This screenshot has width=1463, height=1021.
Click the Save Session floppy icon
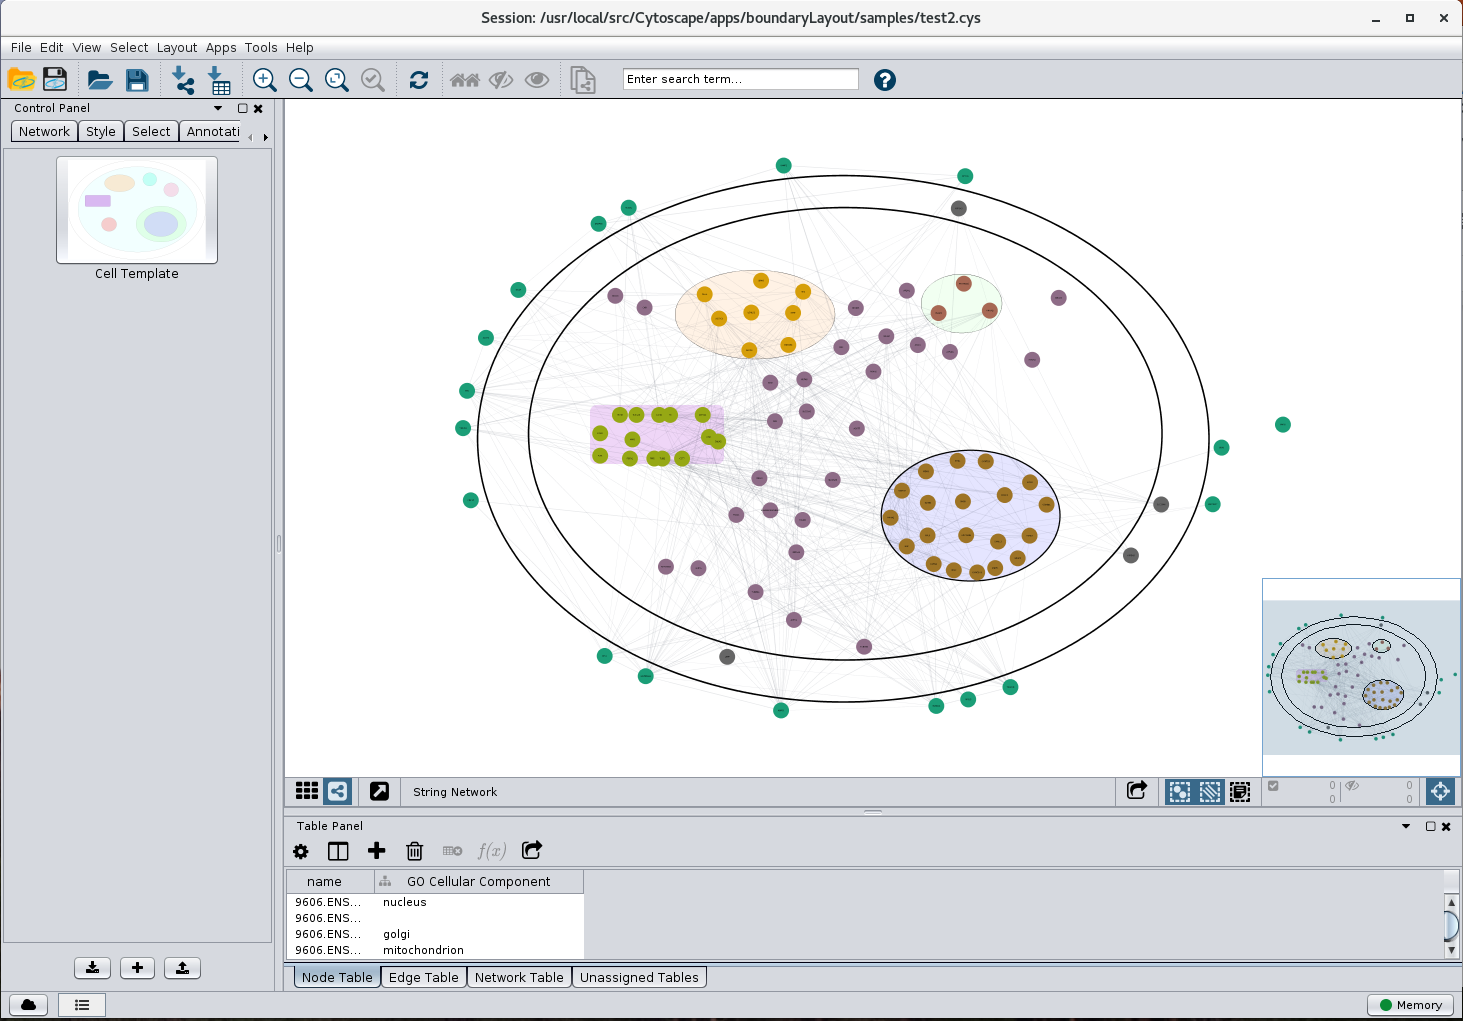click(137, 80)
